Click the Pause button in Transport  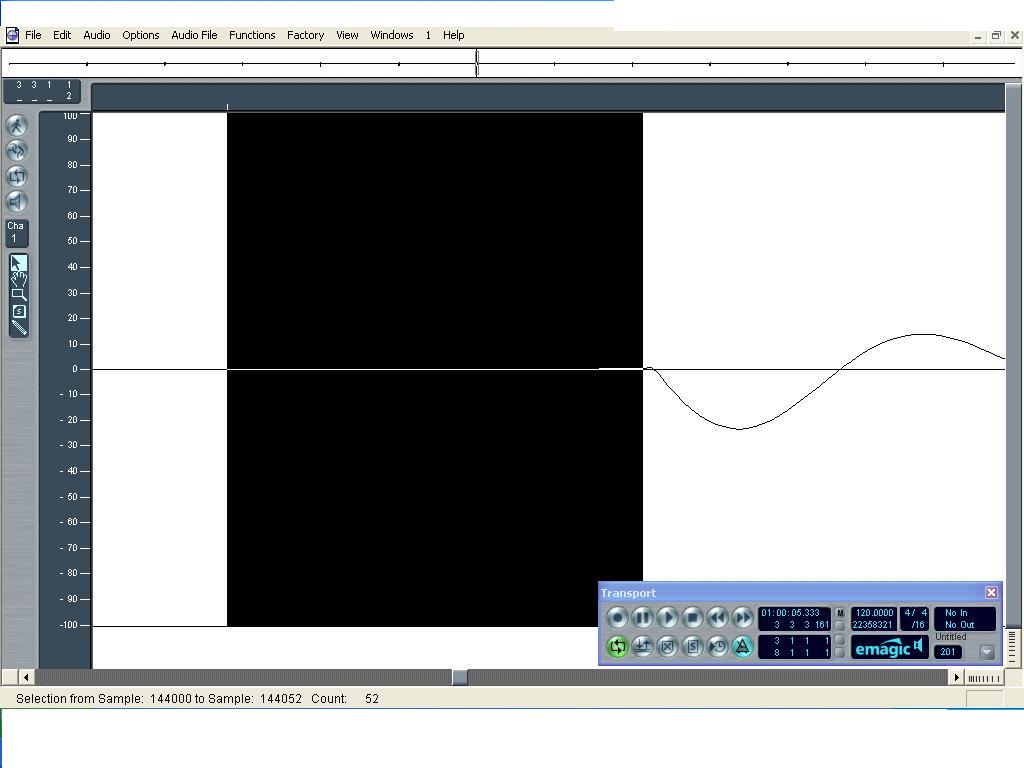coord(642,617)
